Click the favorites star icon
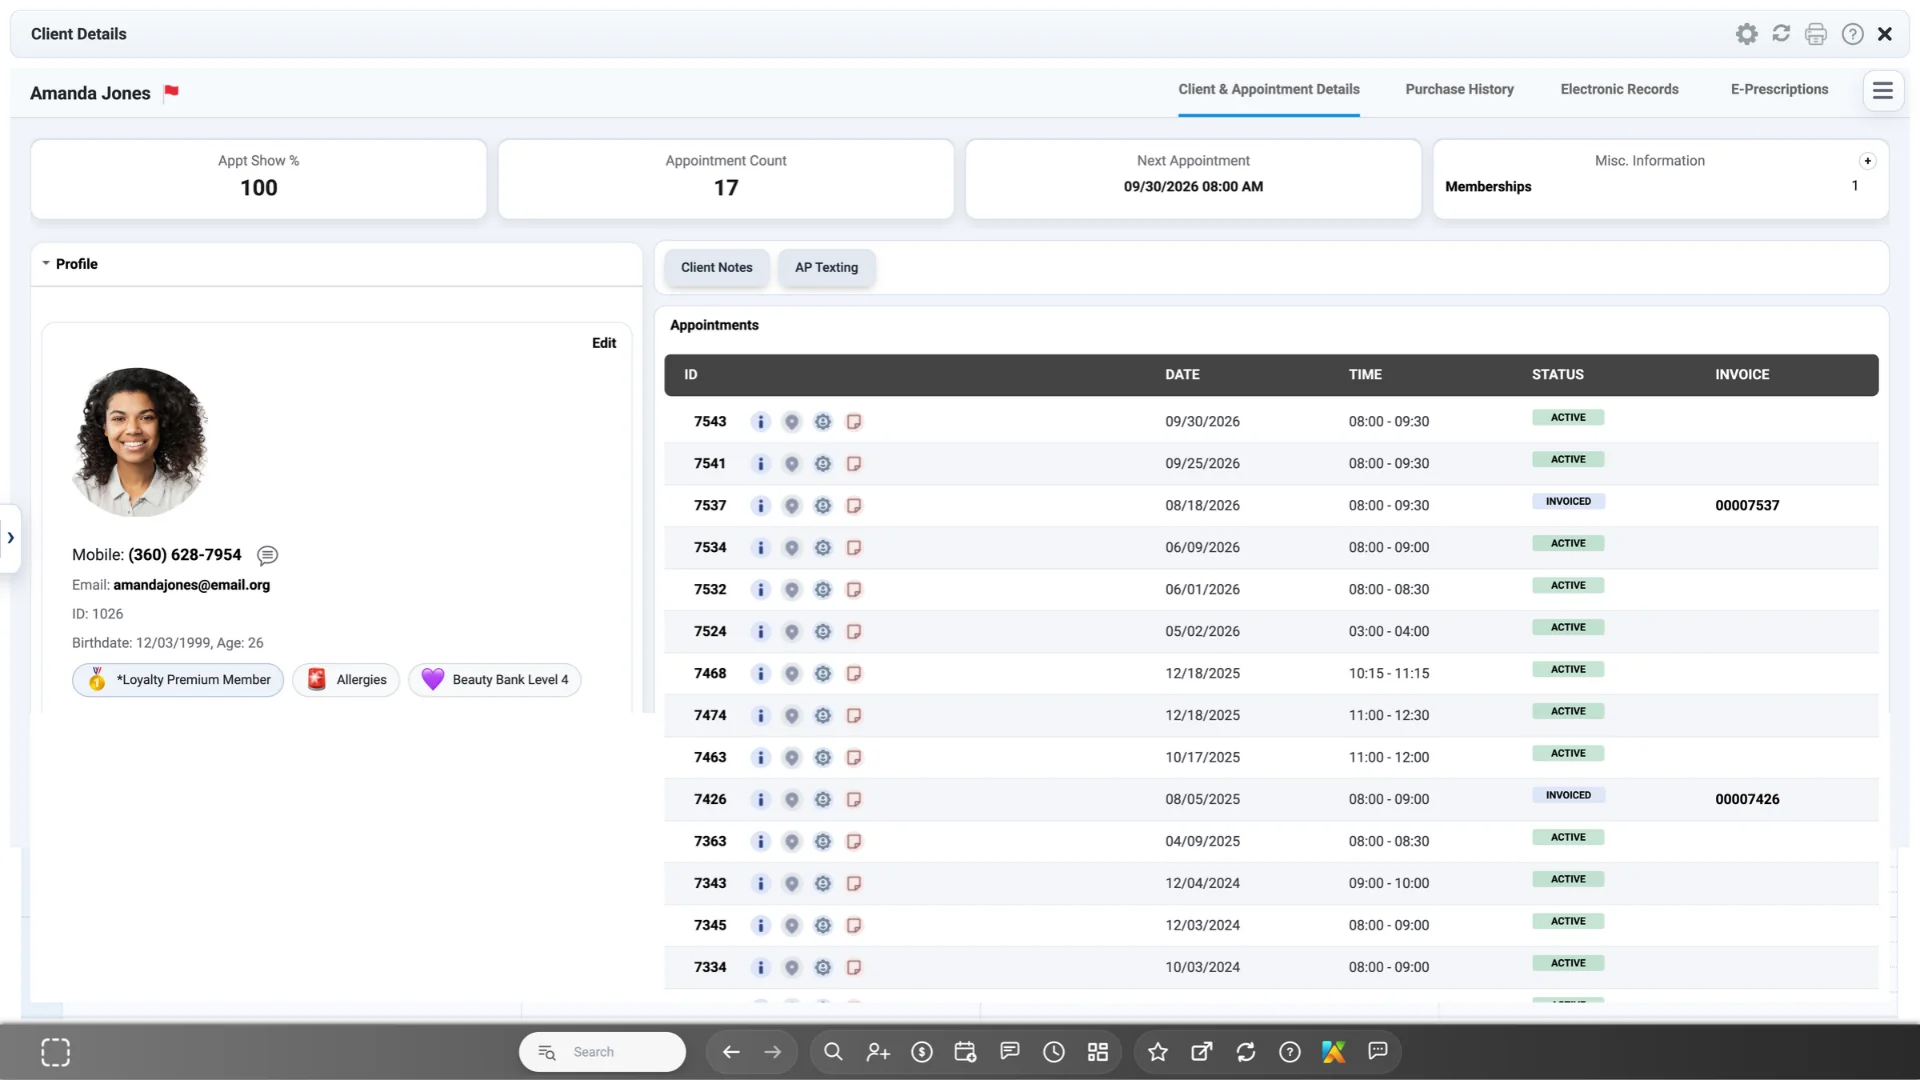 click(1158, 1052)
